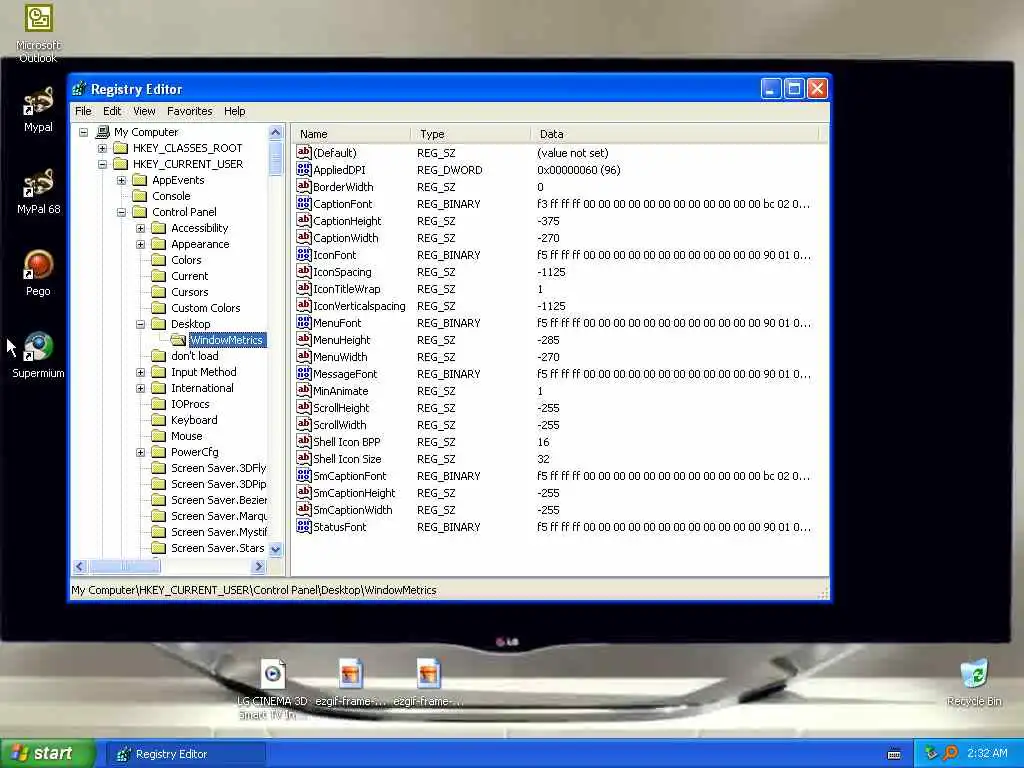Click the Data column header
The image size is (1024, 768).
pos(675,134)
